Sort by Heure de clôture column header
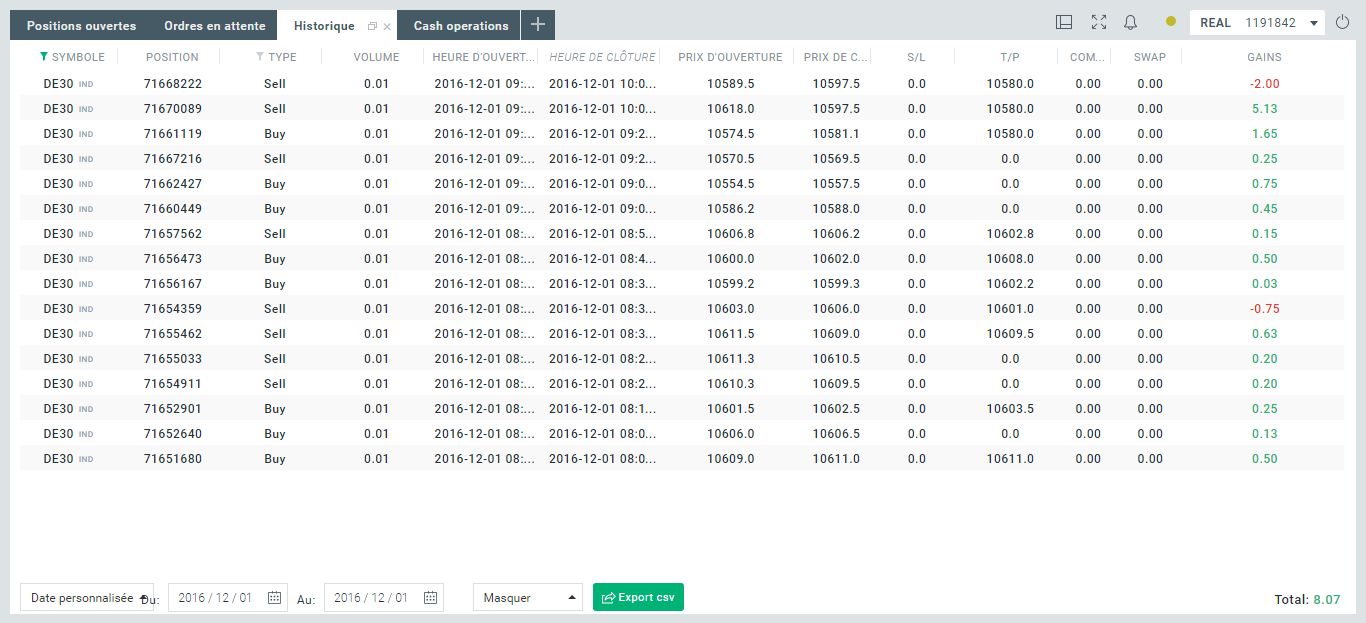Screen dimensions: 1366x623 [602, 57]
